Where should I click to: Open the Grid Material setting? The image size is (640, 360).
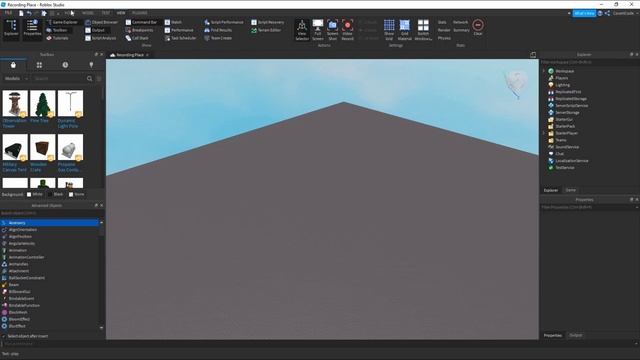coord(404,30)
